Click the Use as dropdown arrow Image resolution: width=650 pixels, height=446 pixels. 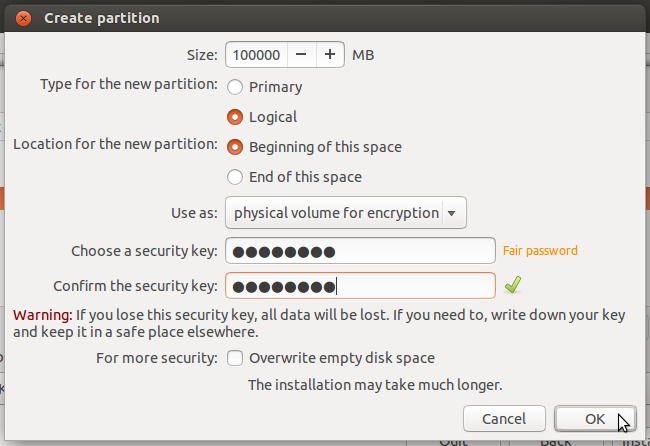453,213
